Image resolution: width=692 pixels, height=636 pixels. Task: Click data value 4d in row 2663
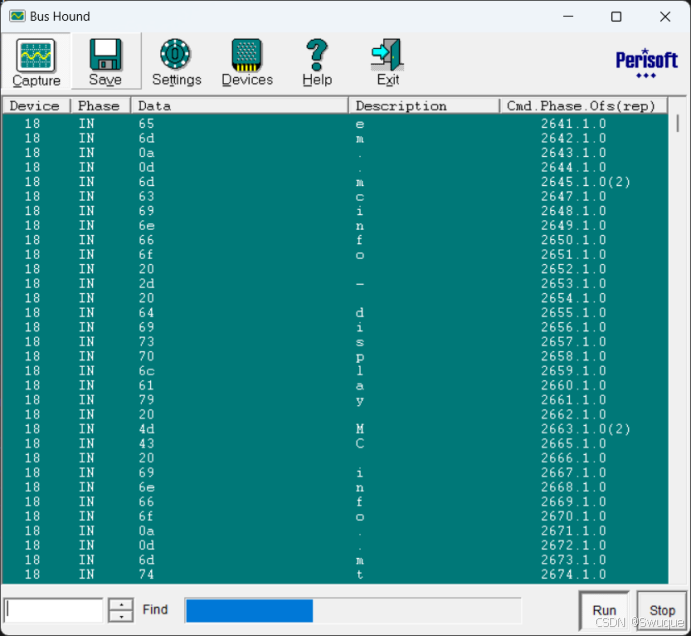click(147, 429)
